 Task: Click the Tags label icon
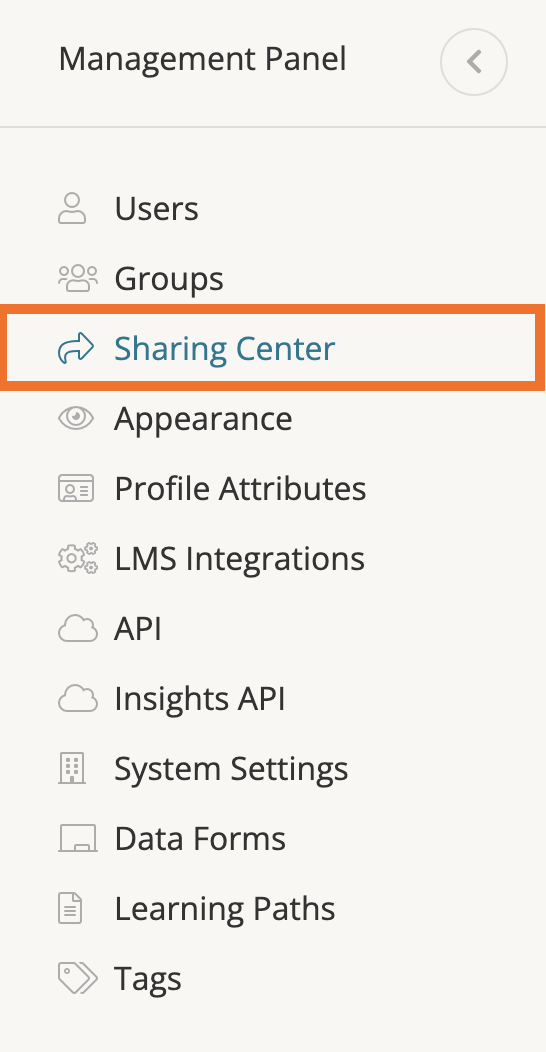78,978
